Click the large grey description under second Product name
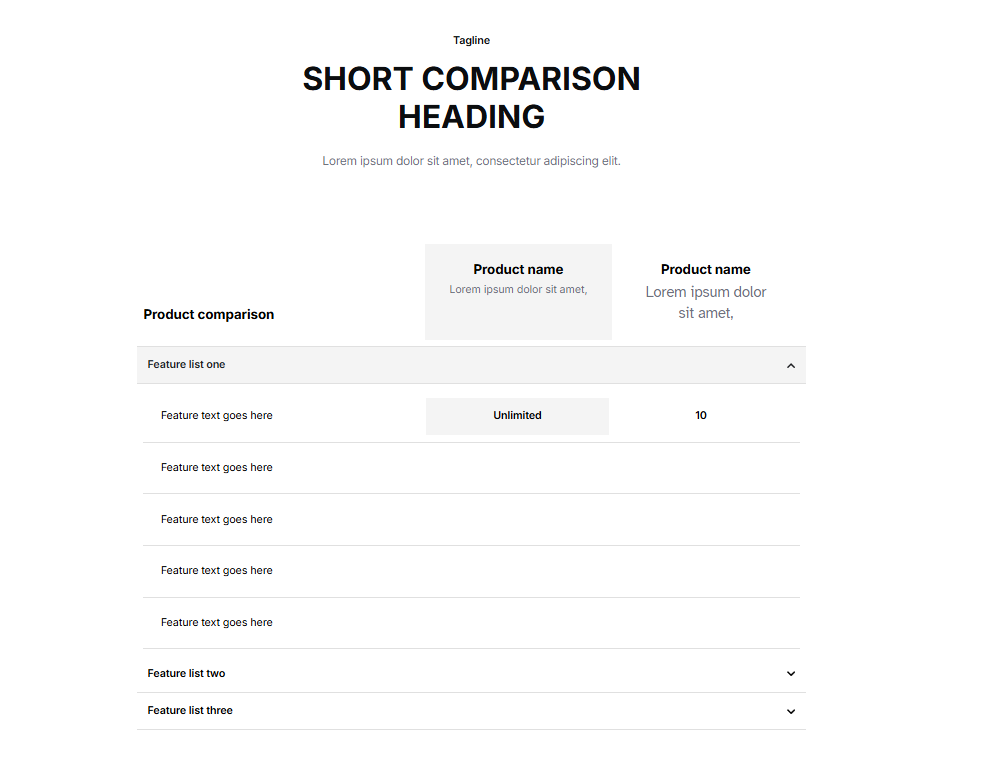The image size is (981, 781). tap(705, 302)
